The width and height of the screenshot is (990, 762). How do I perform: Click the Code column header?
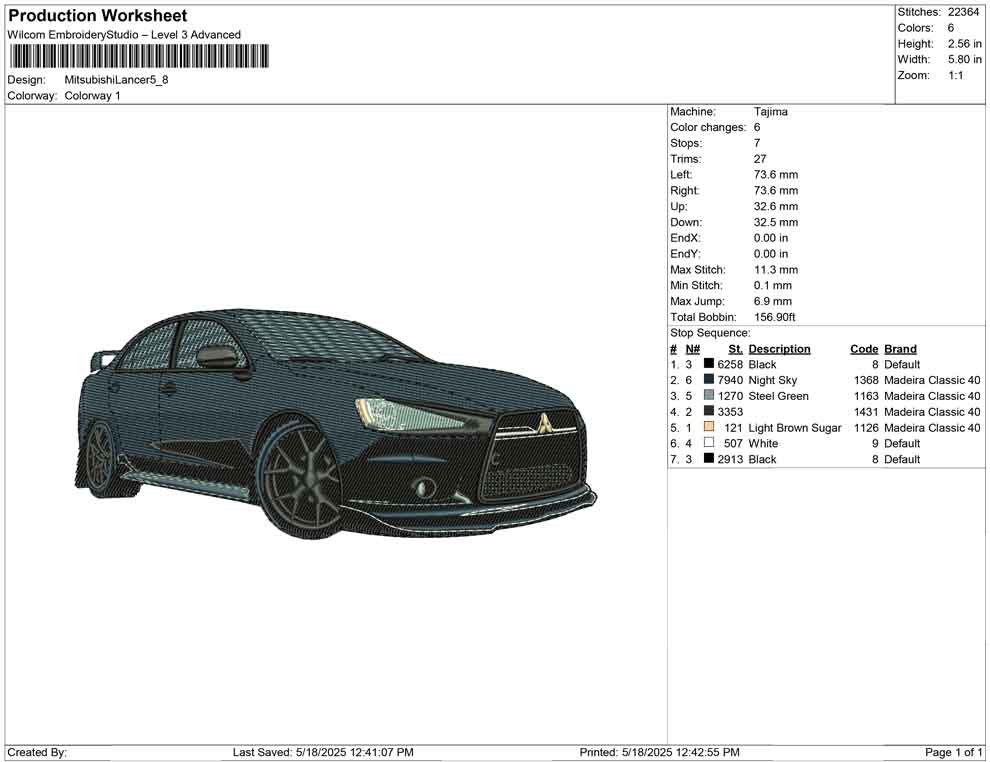(863, 349)
